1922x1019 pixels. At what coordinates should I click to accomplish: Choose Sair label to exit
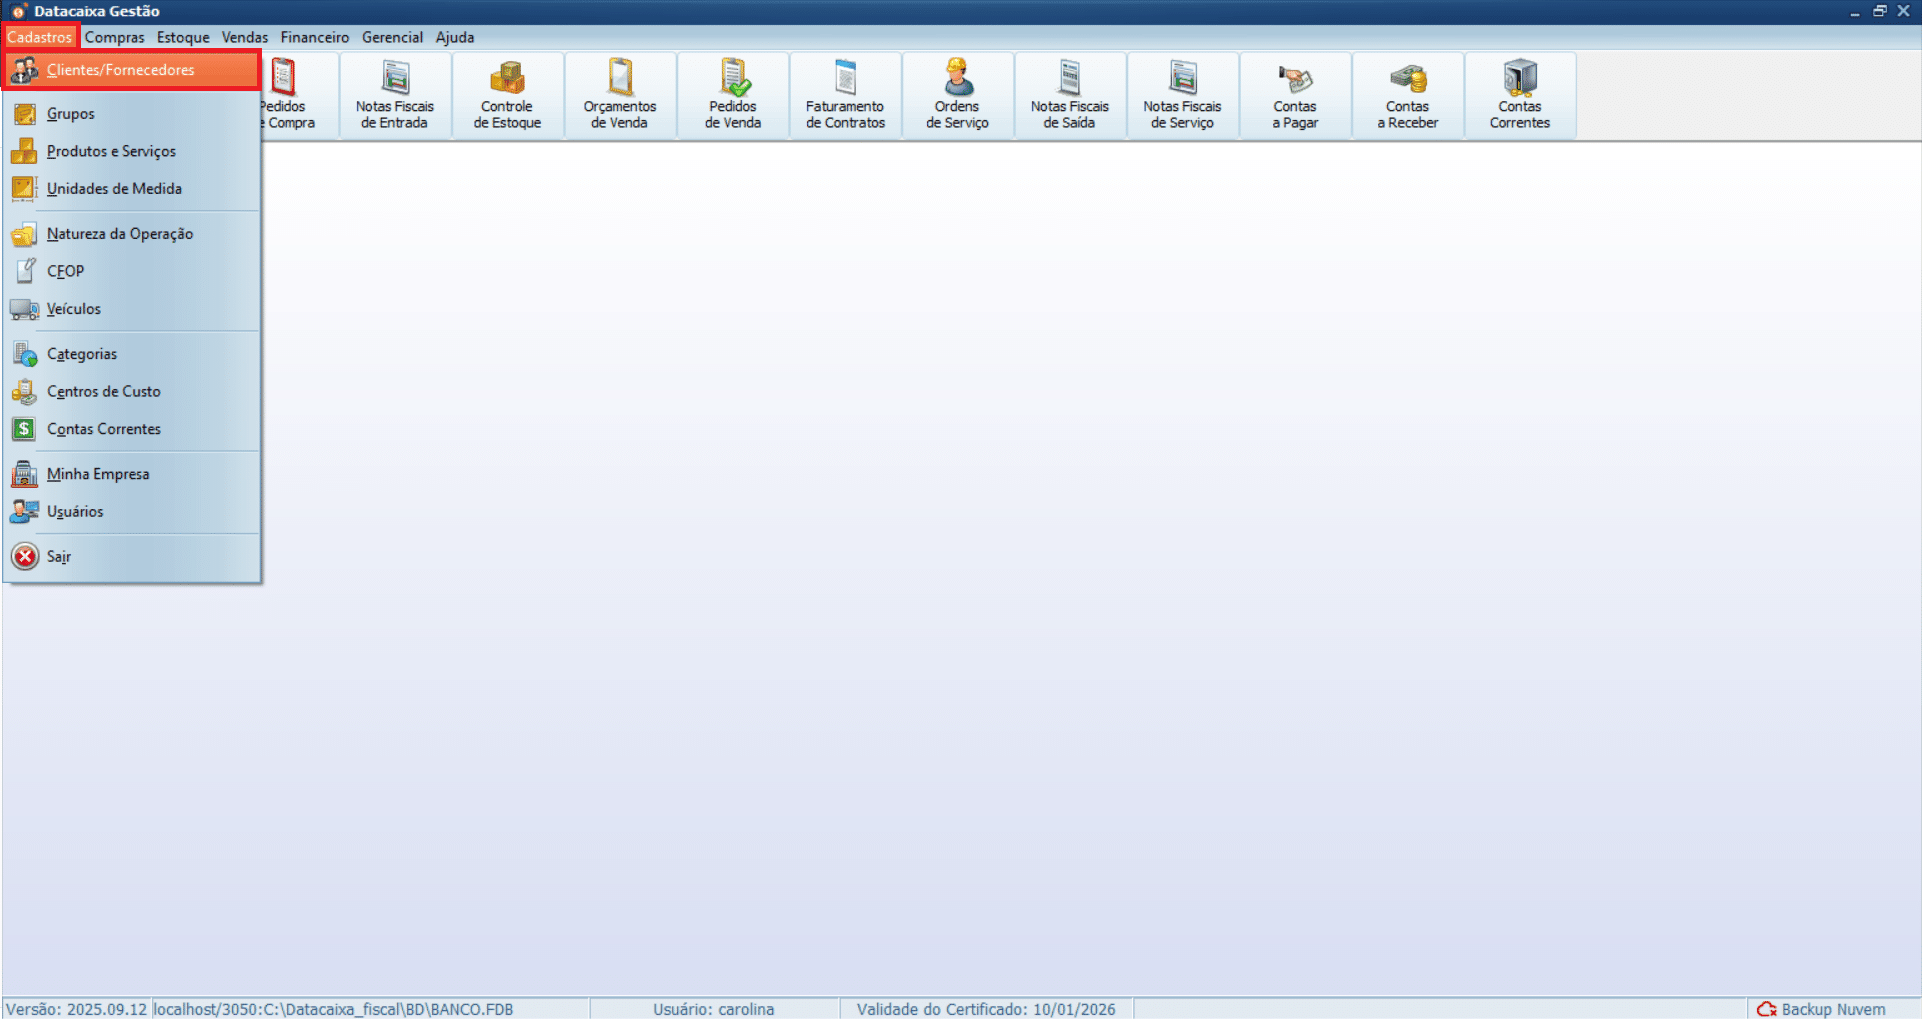coord(59,556)
